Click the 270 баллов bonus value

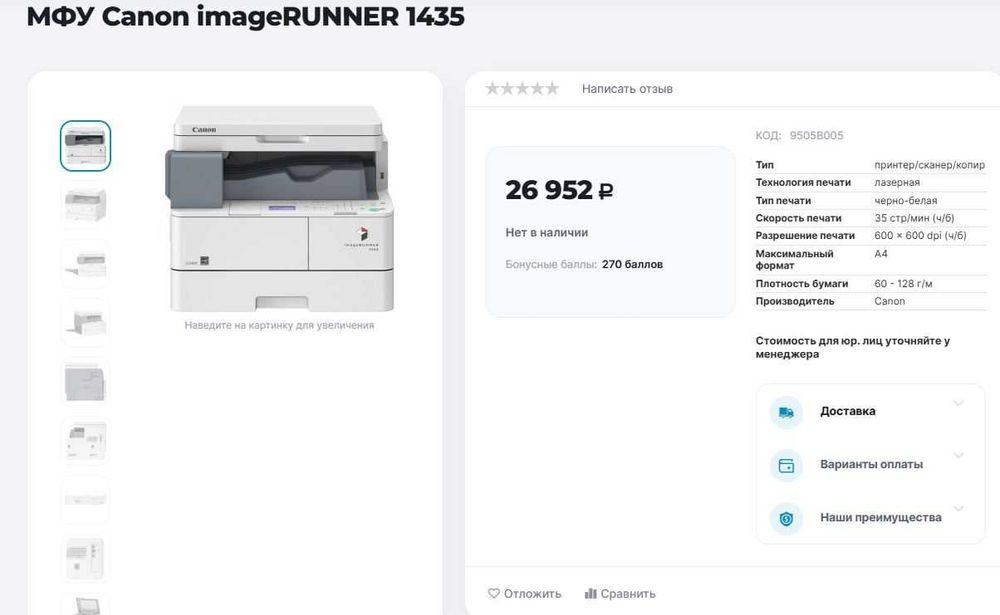tap(632, 264)
